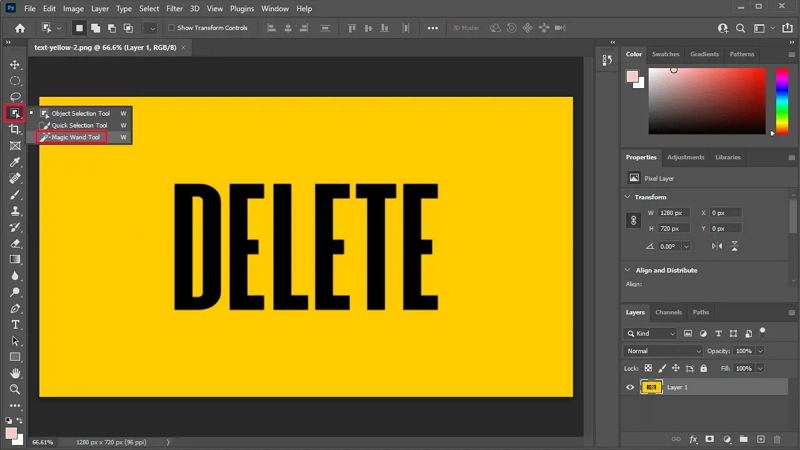Open the layer Opacity dropdown arrow
Image resolution: width=800 pixels, height=450 pixels.
point(760,351)
